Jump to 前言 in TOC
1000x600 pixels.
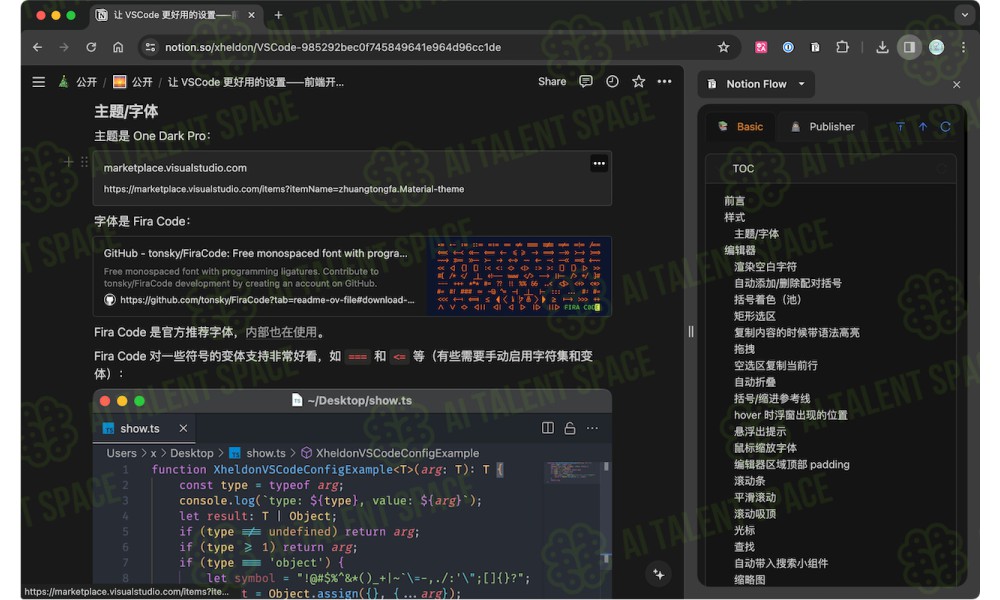tap(734, 201)
